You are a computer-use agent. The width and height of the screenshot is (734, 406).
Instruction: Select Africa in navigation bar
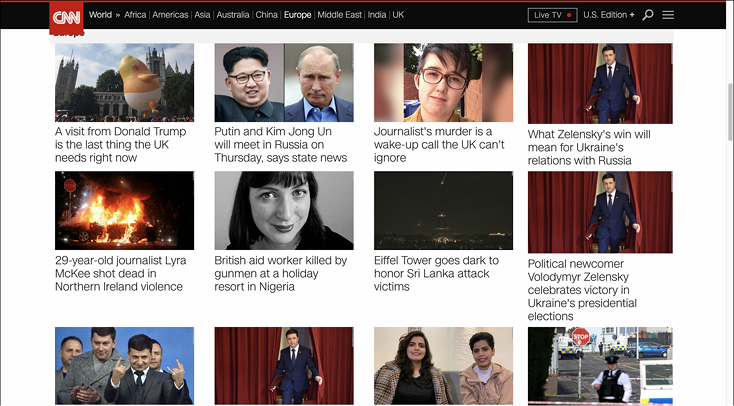pyautogui.click(x=135, y=15)
